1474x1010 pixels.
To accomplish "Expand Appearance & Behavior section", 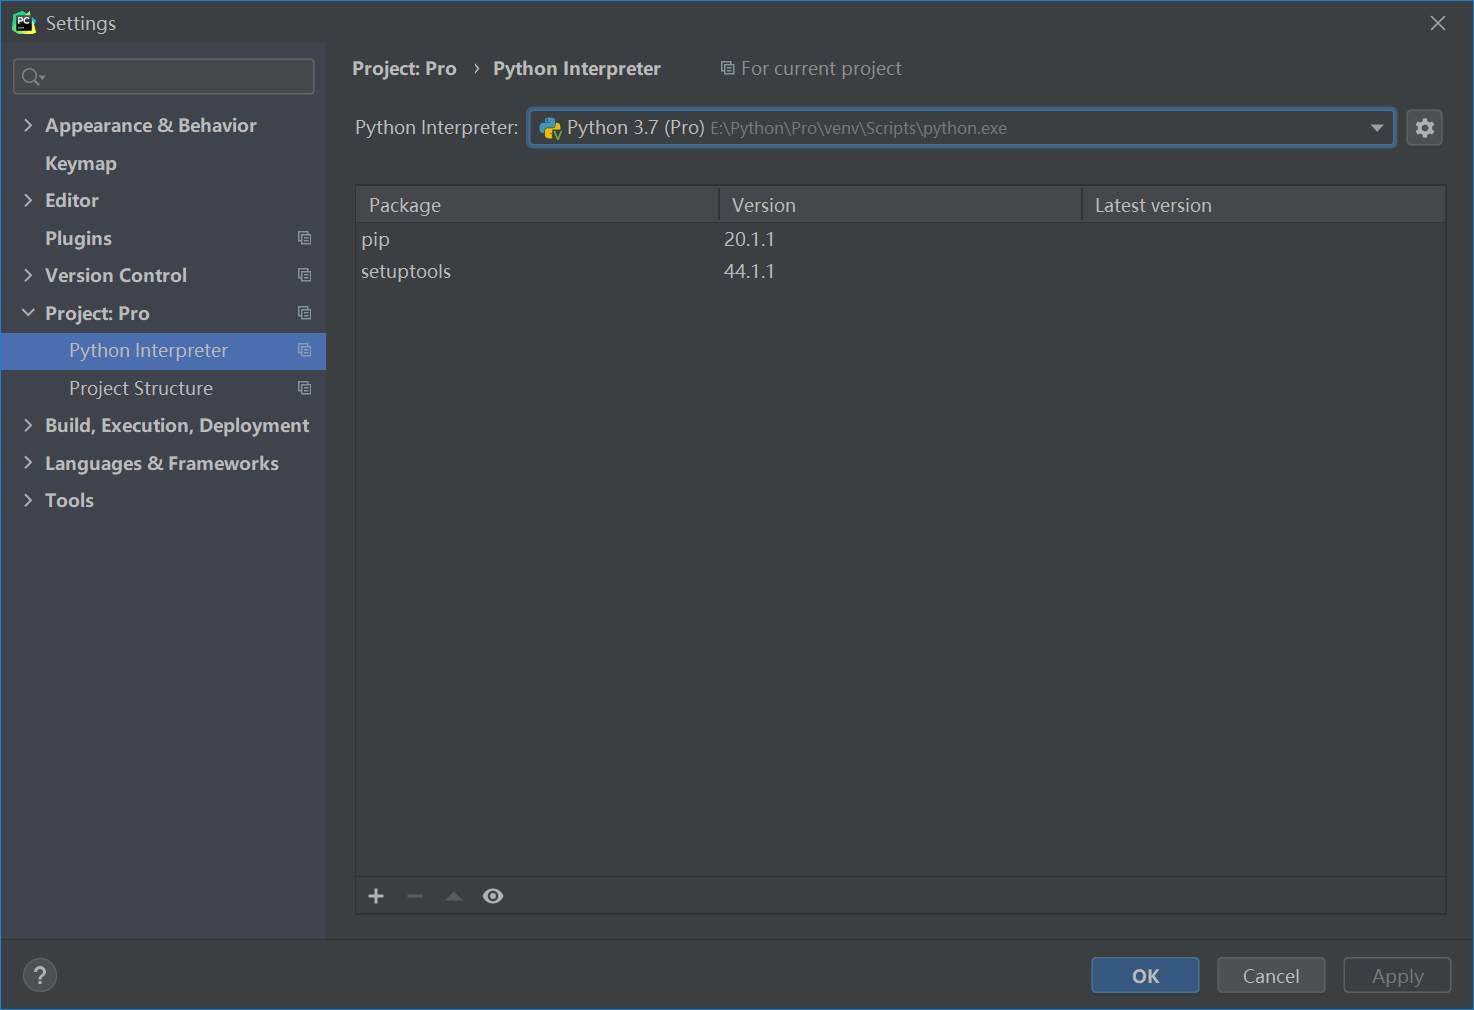I will 28,125.
